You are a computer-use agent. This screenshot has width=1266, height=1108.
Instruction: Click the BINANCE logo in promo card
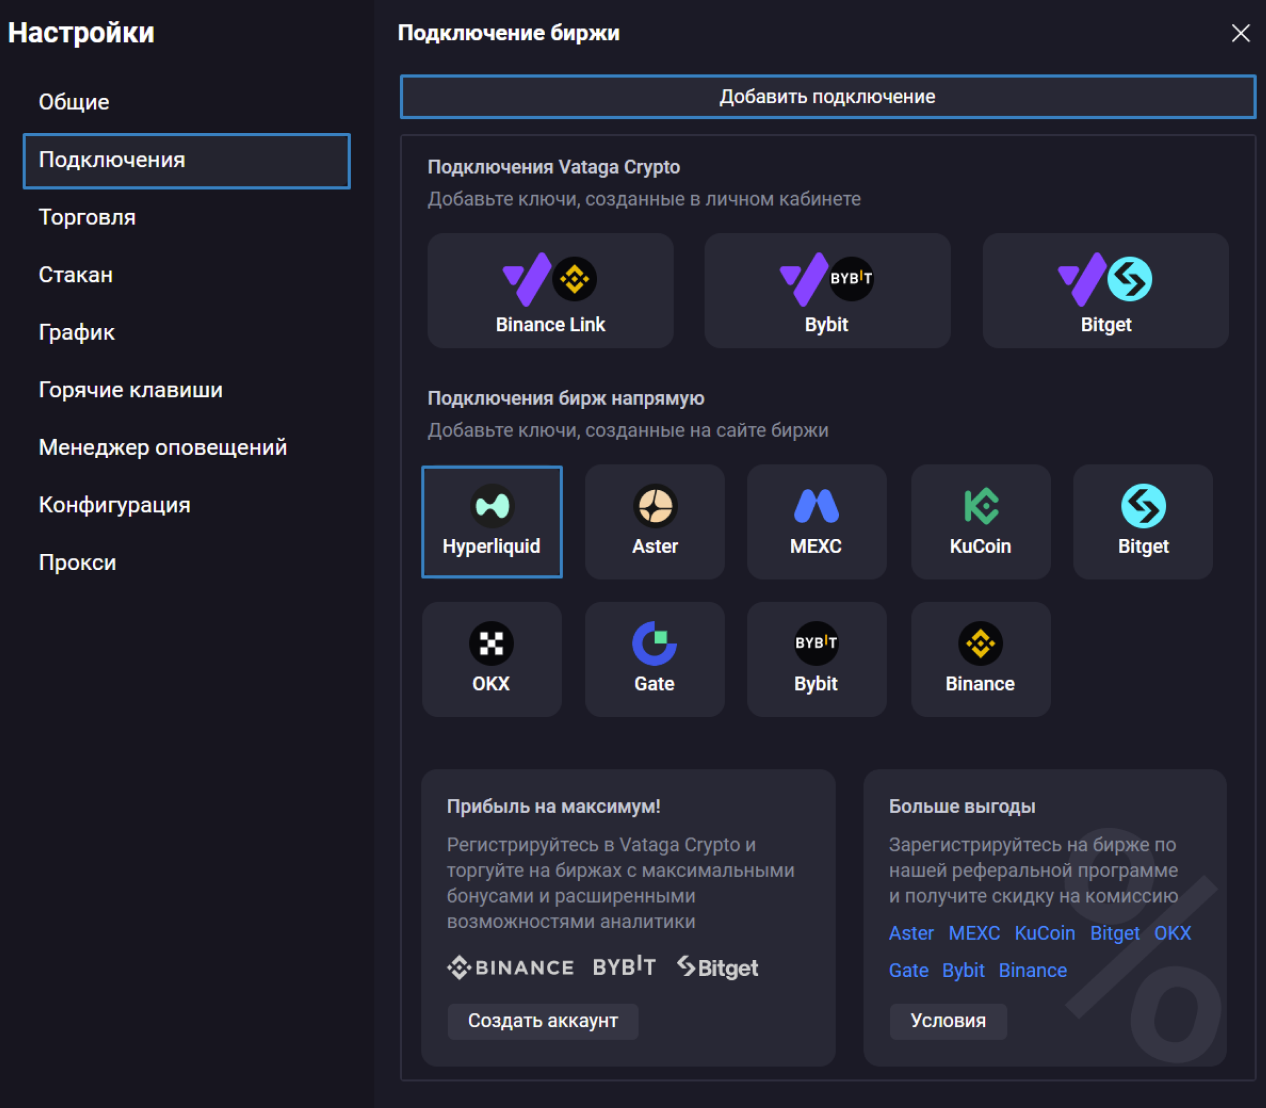click(x=511, y=967)
